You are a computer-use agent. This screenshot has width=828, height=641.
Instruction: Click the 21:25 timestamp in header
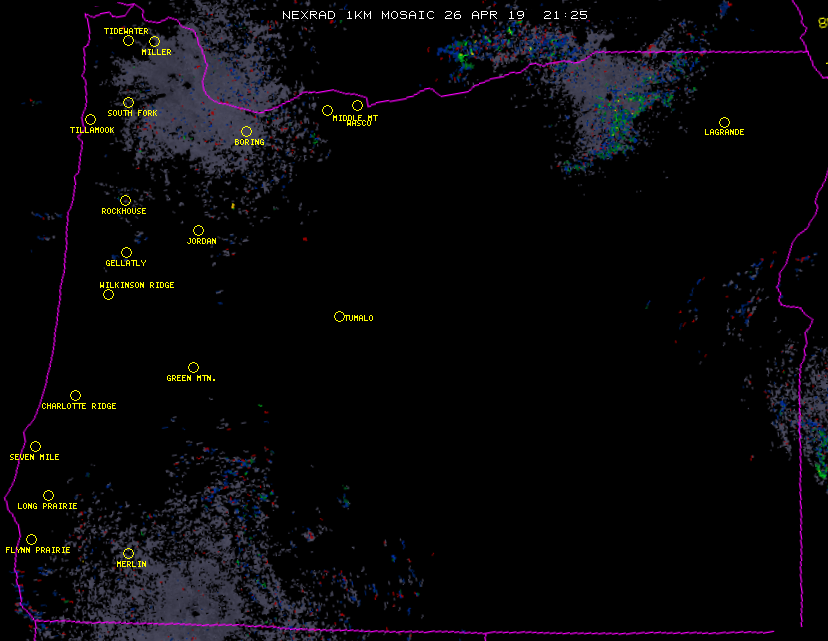pos(566,15)
